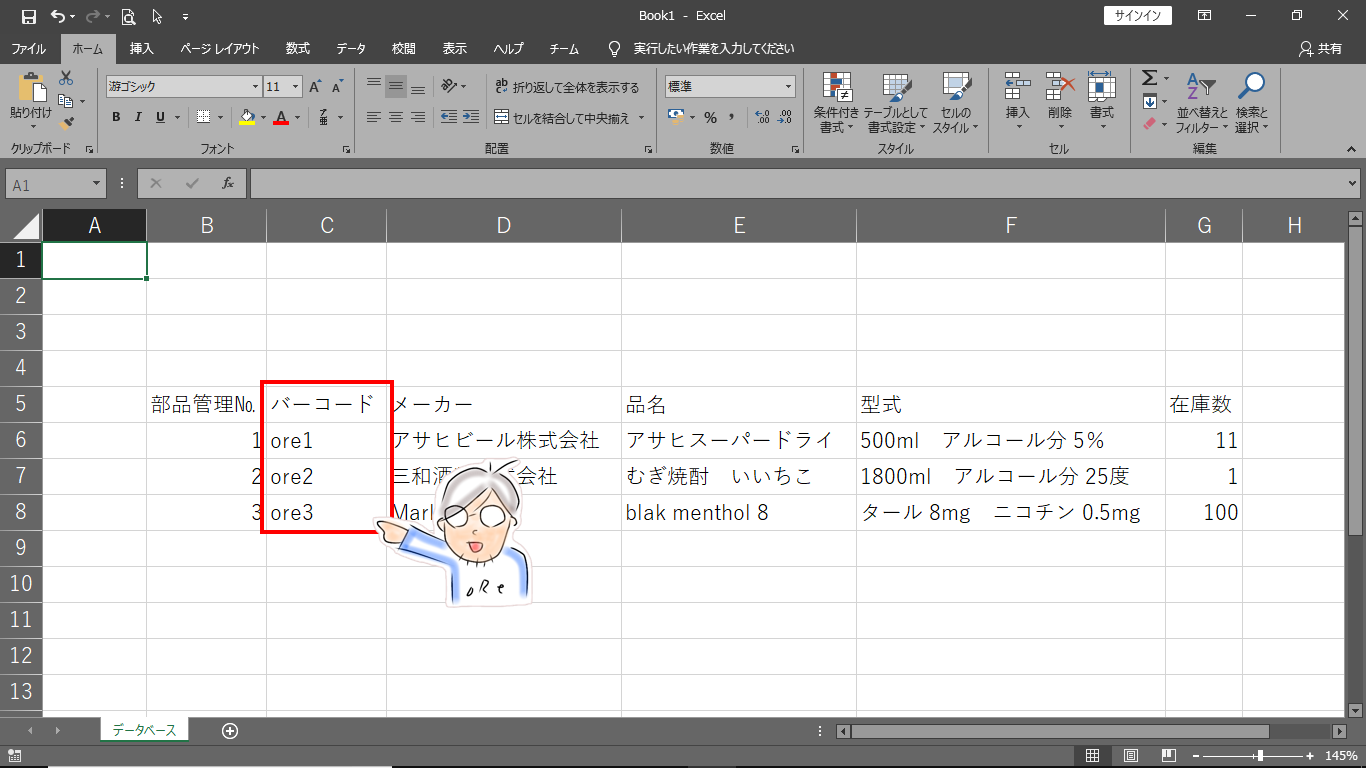This screenshot has height=768, width=1366.
Task: Open the ファイル tab
Action: (x=28, y=48)
